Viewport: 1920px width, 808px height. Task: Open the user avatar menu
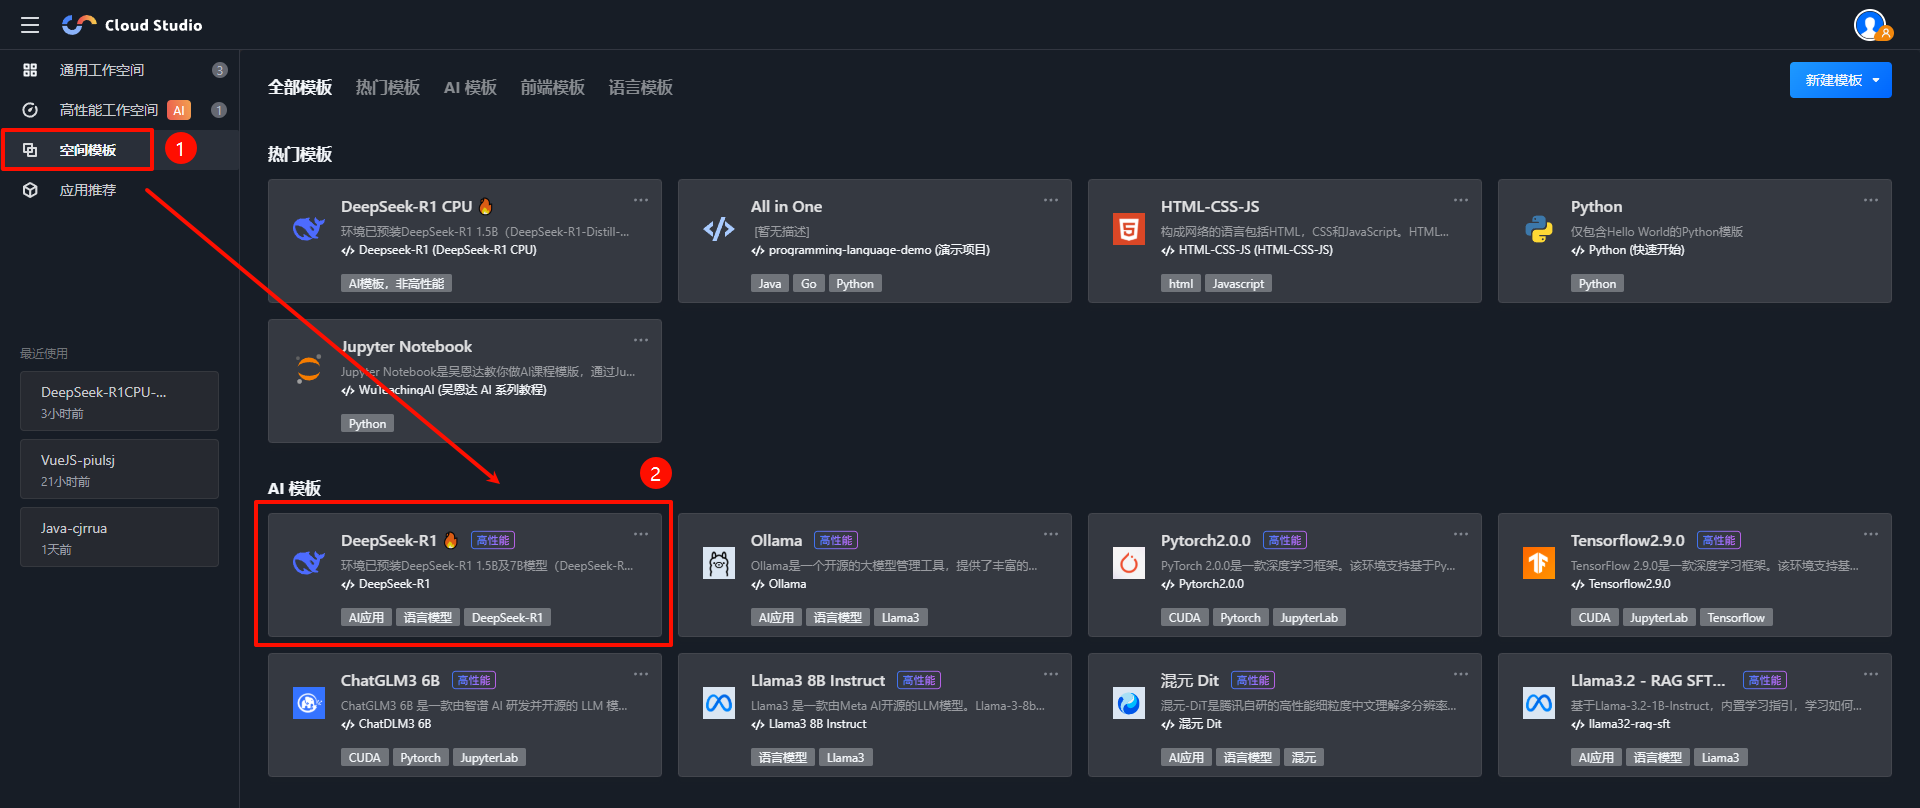click(x=1871, y=25)
